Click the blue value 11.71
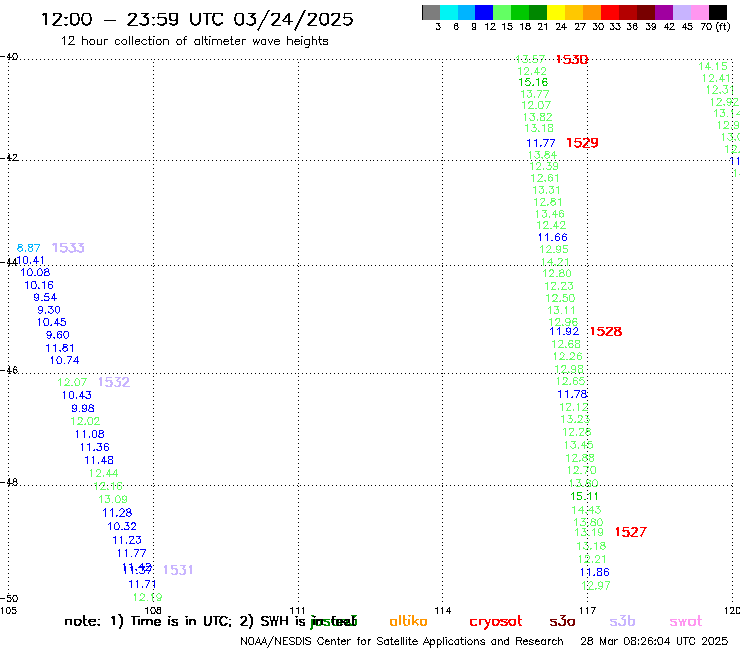Viewport: 740px width, 650px height. tap(142, 584)
